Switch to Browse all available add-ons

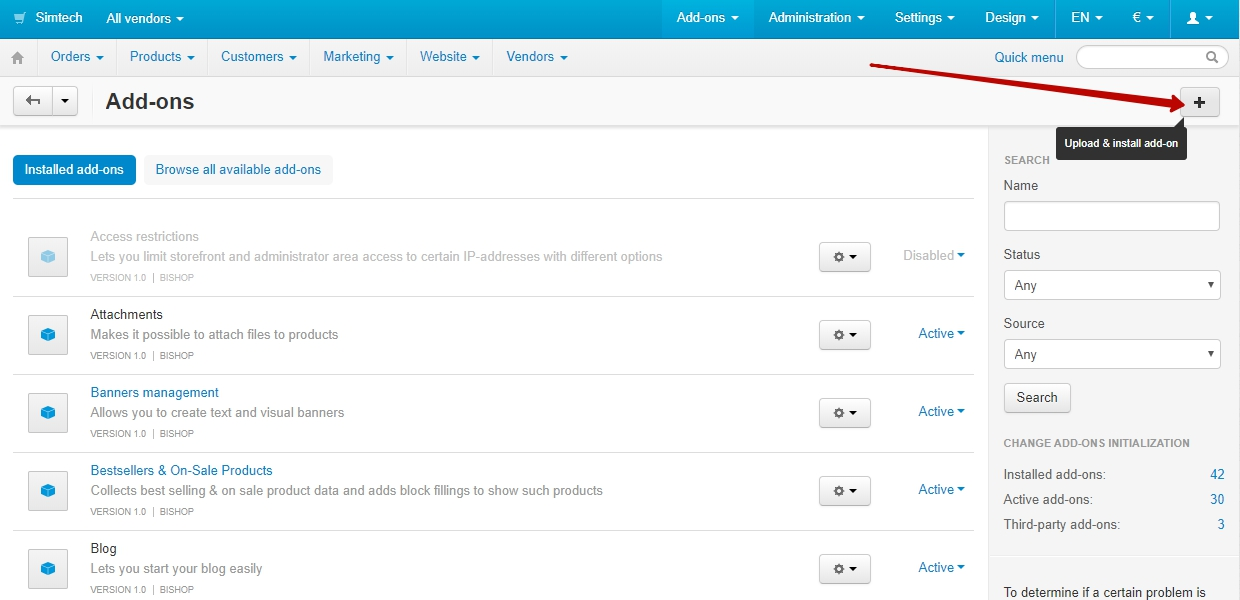coord(238,170)
